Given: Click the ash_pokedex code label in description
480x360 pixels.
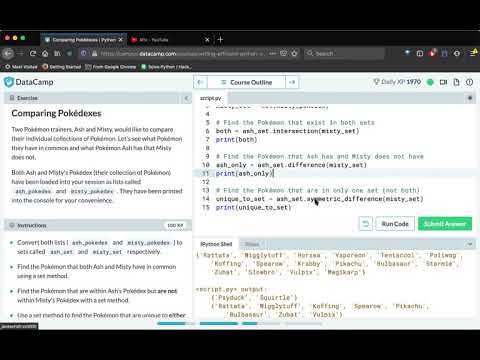Looking at the screenshot, I should coord(33,191).
